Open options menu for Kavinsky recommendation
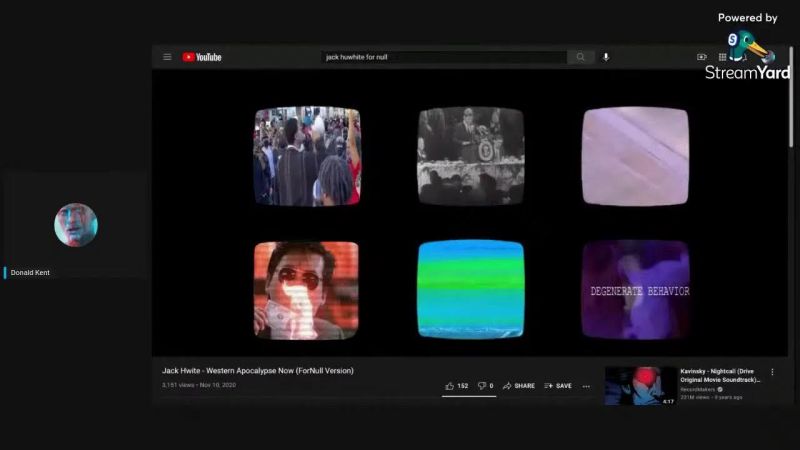 pos(772,372)
